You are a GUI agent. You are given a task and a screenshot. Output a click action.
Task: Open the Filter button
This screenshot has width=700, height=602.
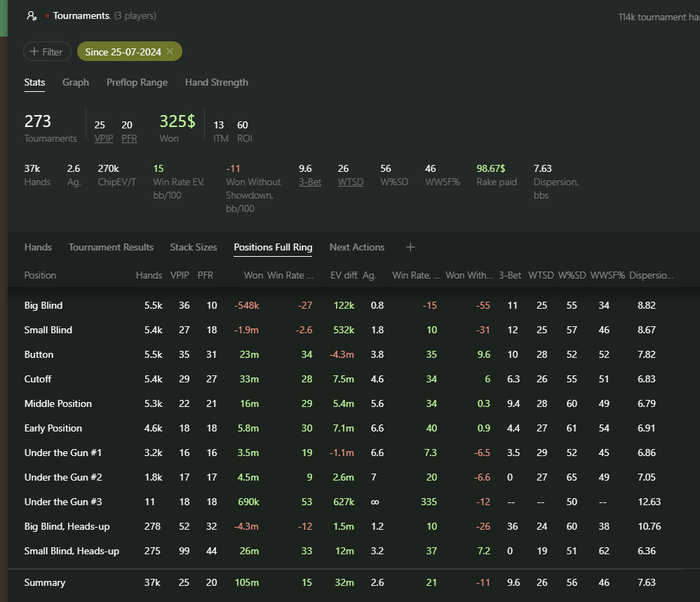click(47, 51)
